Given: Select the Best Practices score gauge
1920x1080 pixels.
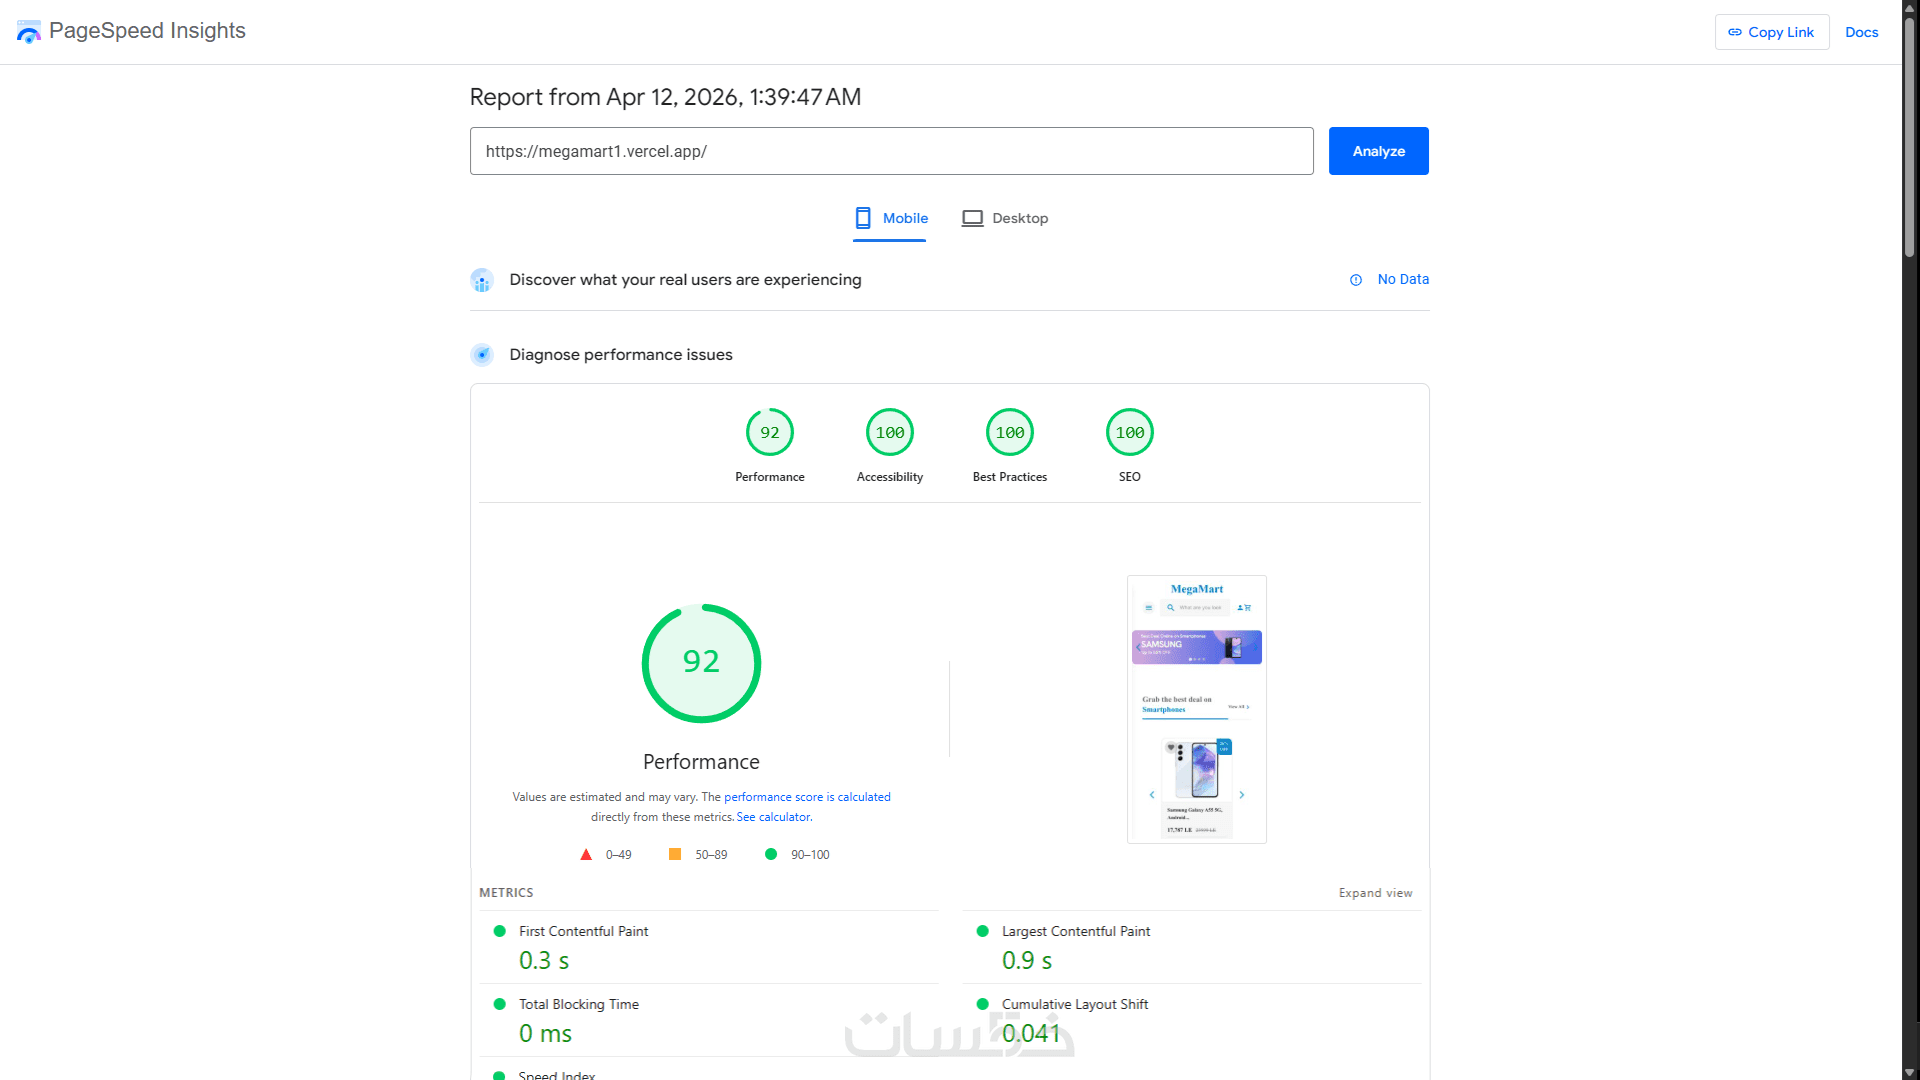Looking at the screenshot, I should tap(1010, 433).
